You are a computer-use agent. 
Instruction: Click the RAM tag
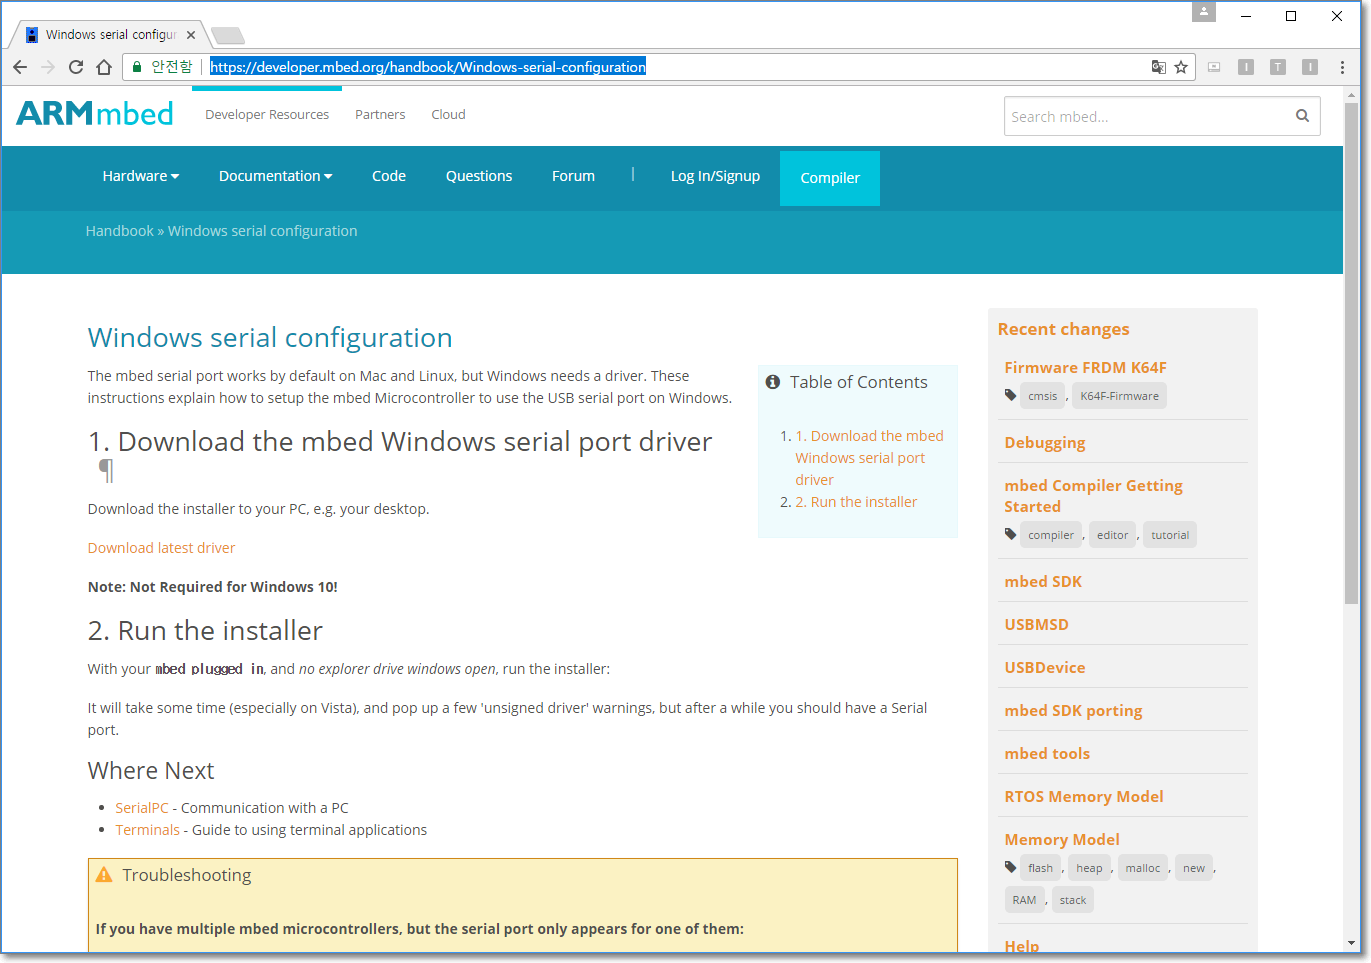click(x=1024, y=900)
